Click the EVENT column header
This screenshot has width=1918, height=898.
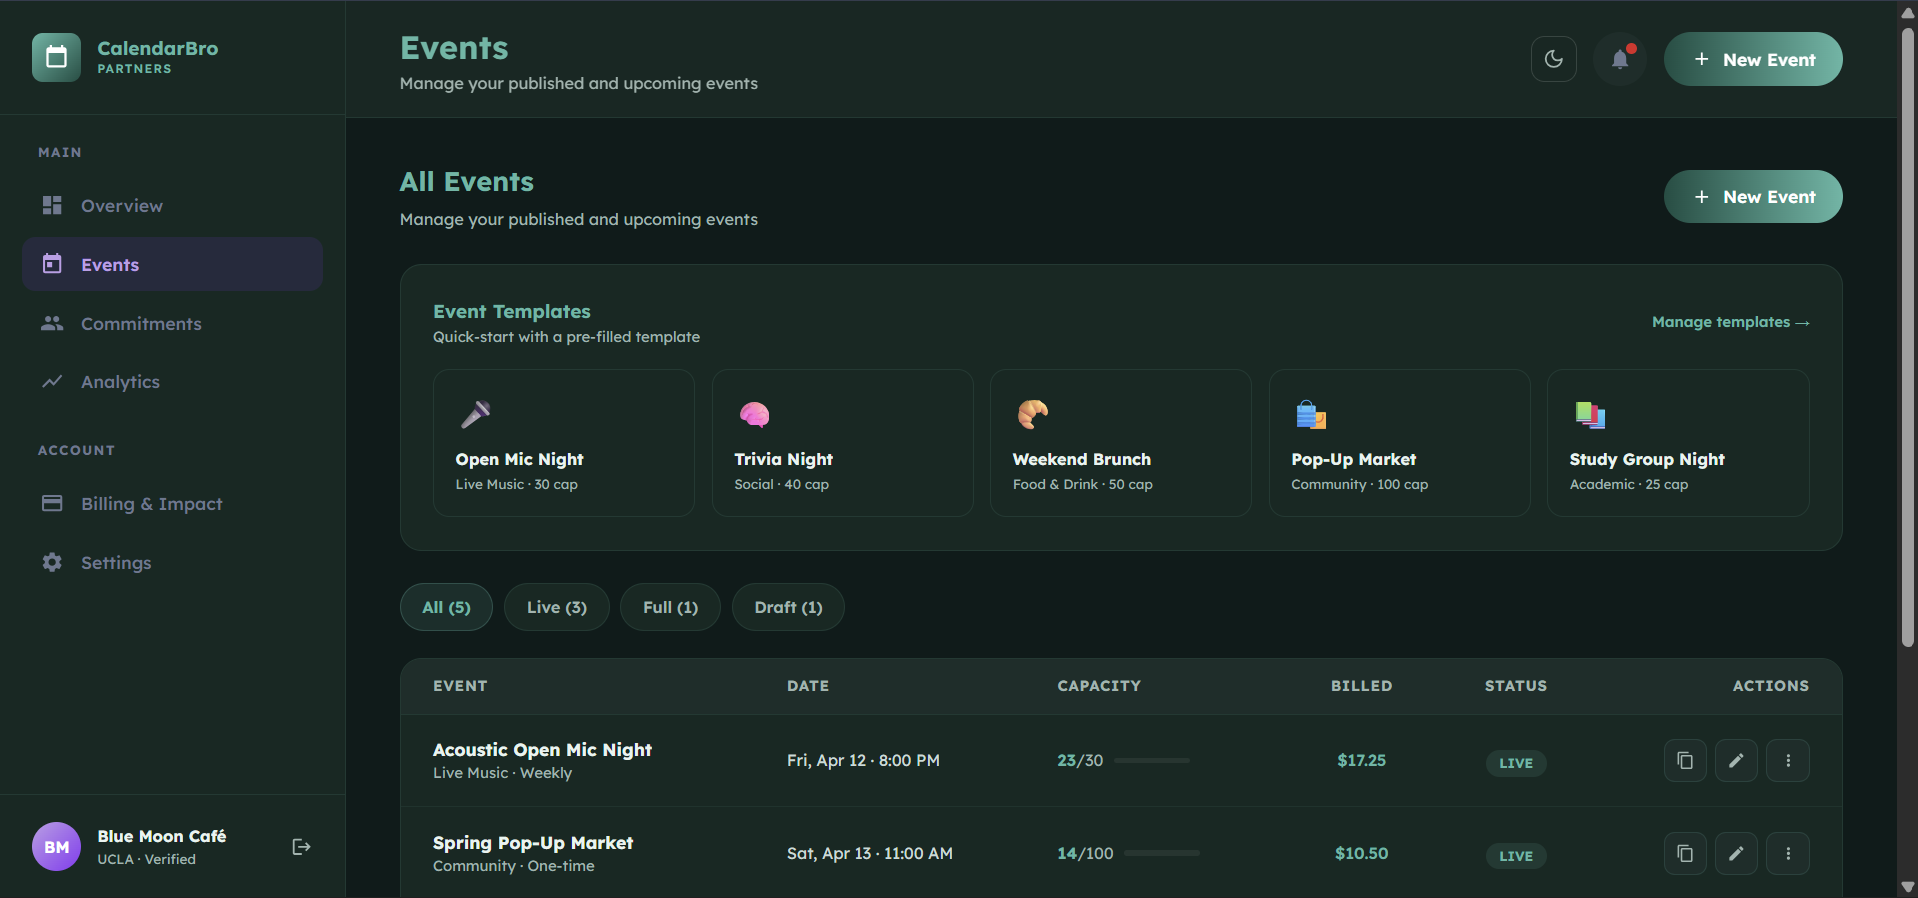click(460, 686)
